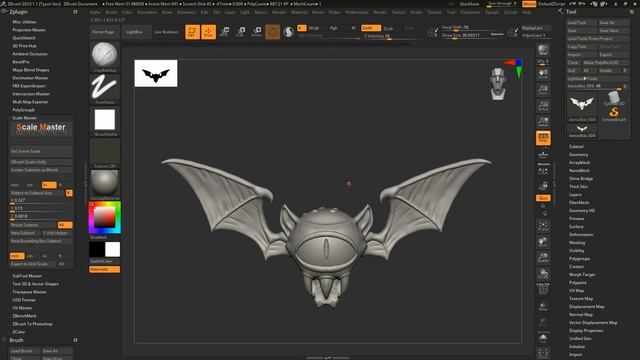This screenshot has width=640, height=360.
Task: Expand the UV Map section
Action: pyautogui.click(x=577, y=291)
